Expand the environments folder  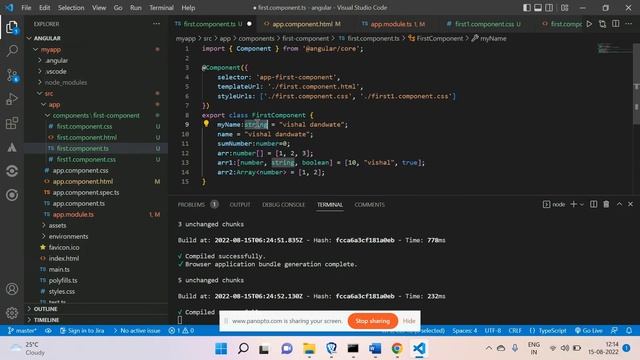(68, 236)
